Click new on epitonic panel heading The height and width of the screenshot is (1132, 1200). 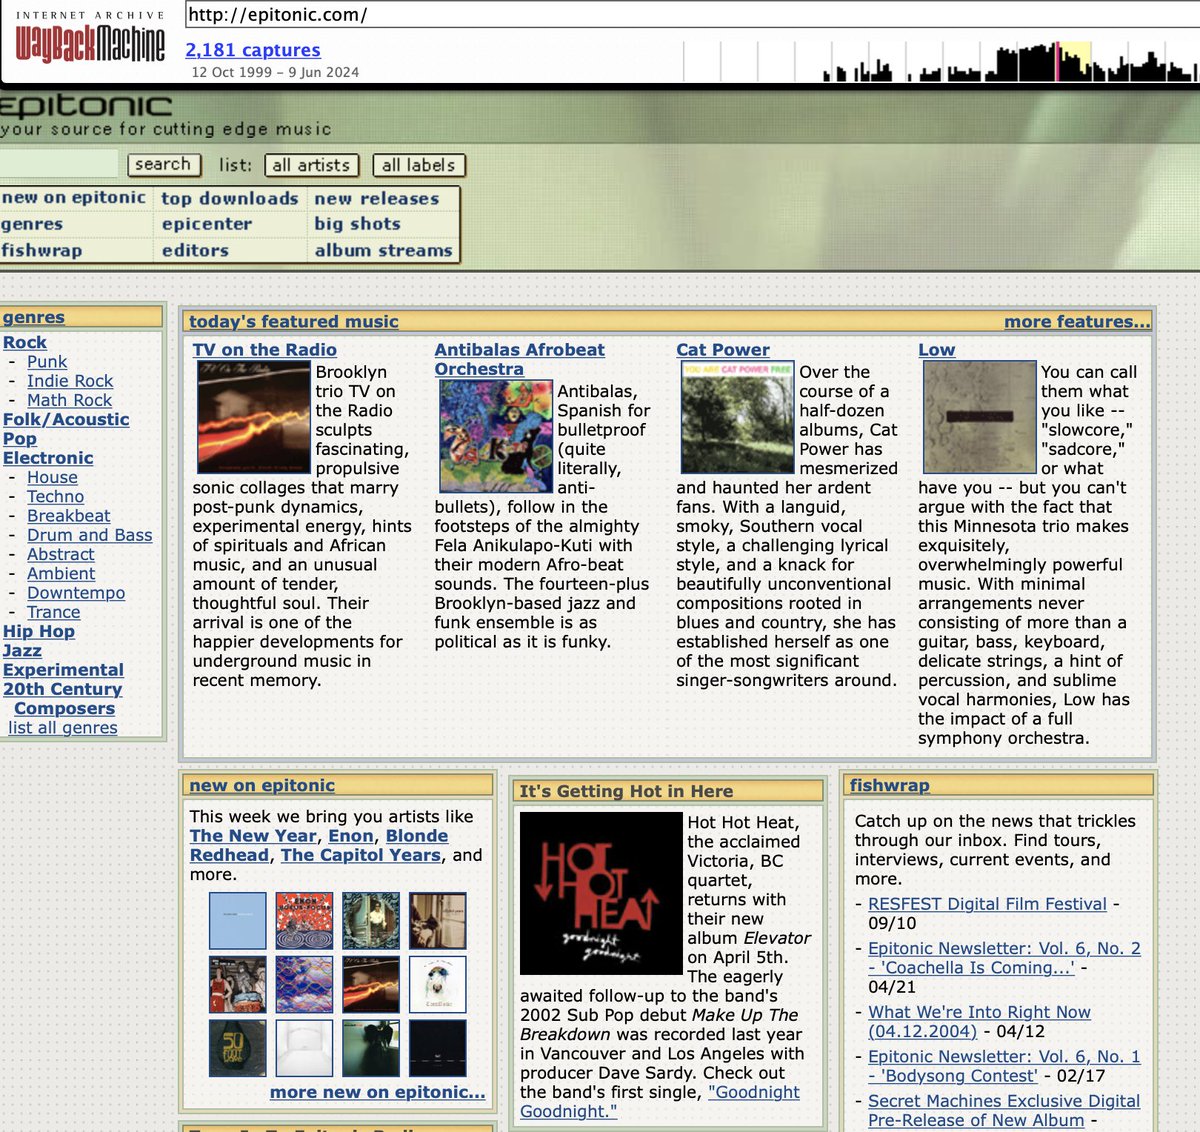[x=262, y=785]
